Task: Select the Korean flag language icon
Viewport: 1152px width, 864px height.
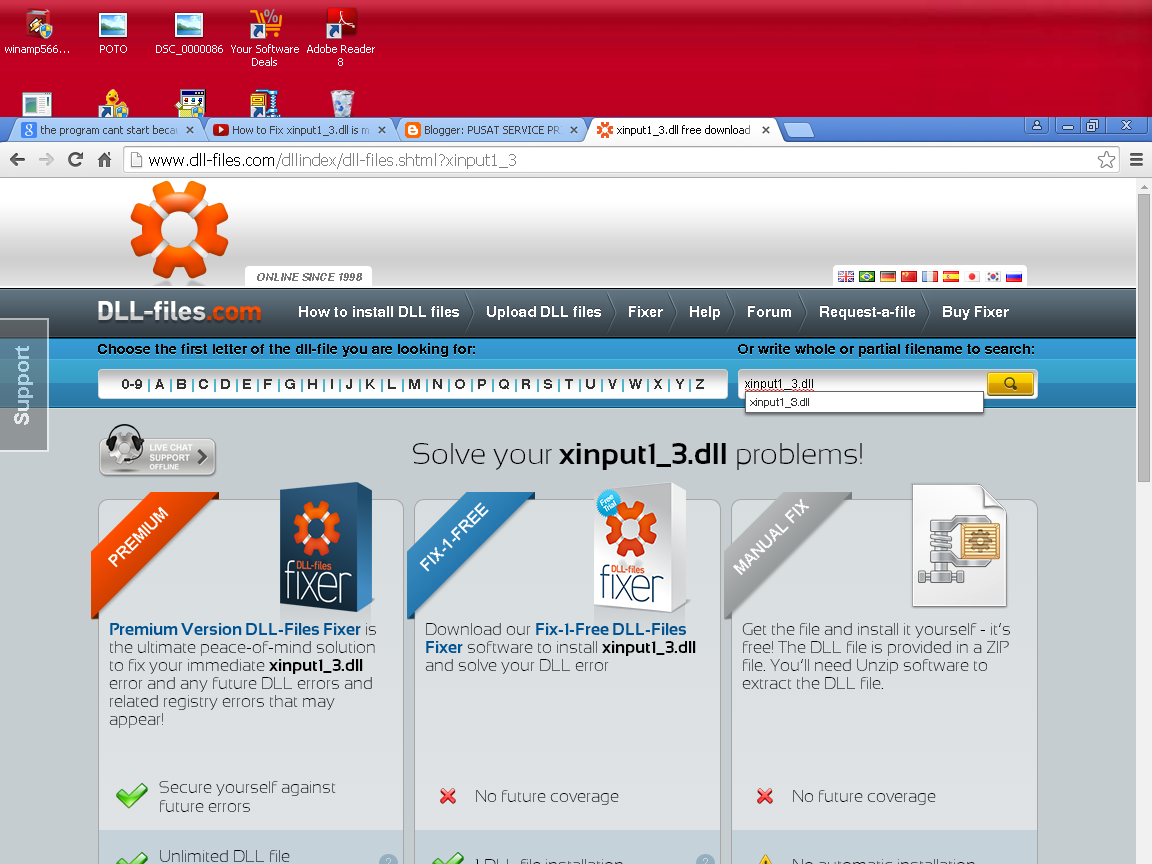Action: coord(993,276)
